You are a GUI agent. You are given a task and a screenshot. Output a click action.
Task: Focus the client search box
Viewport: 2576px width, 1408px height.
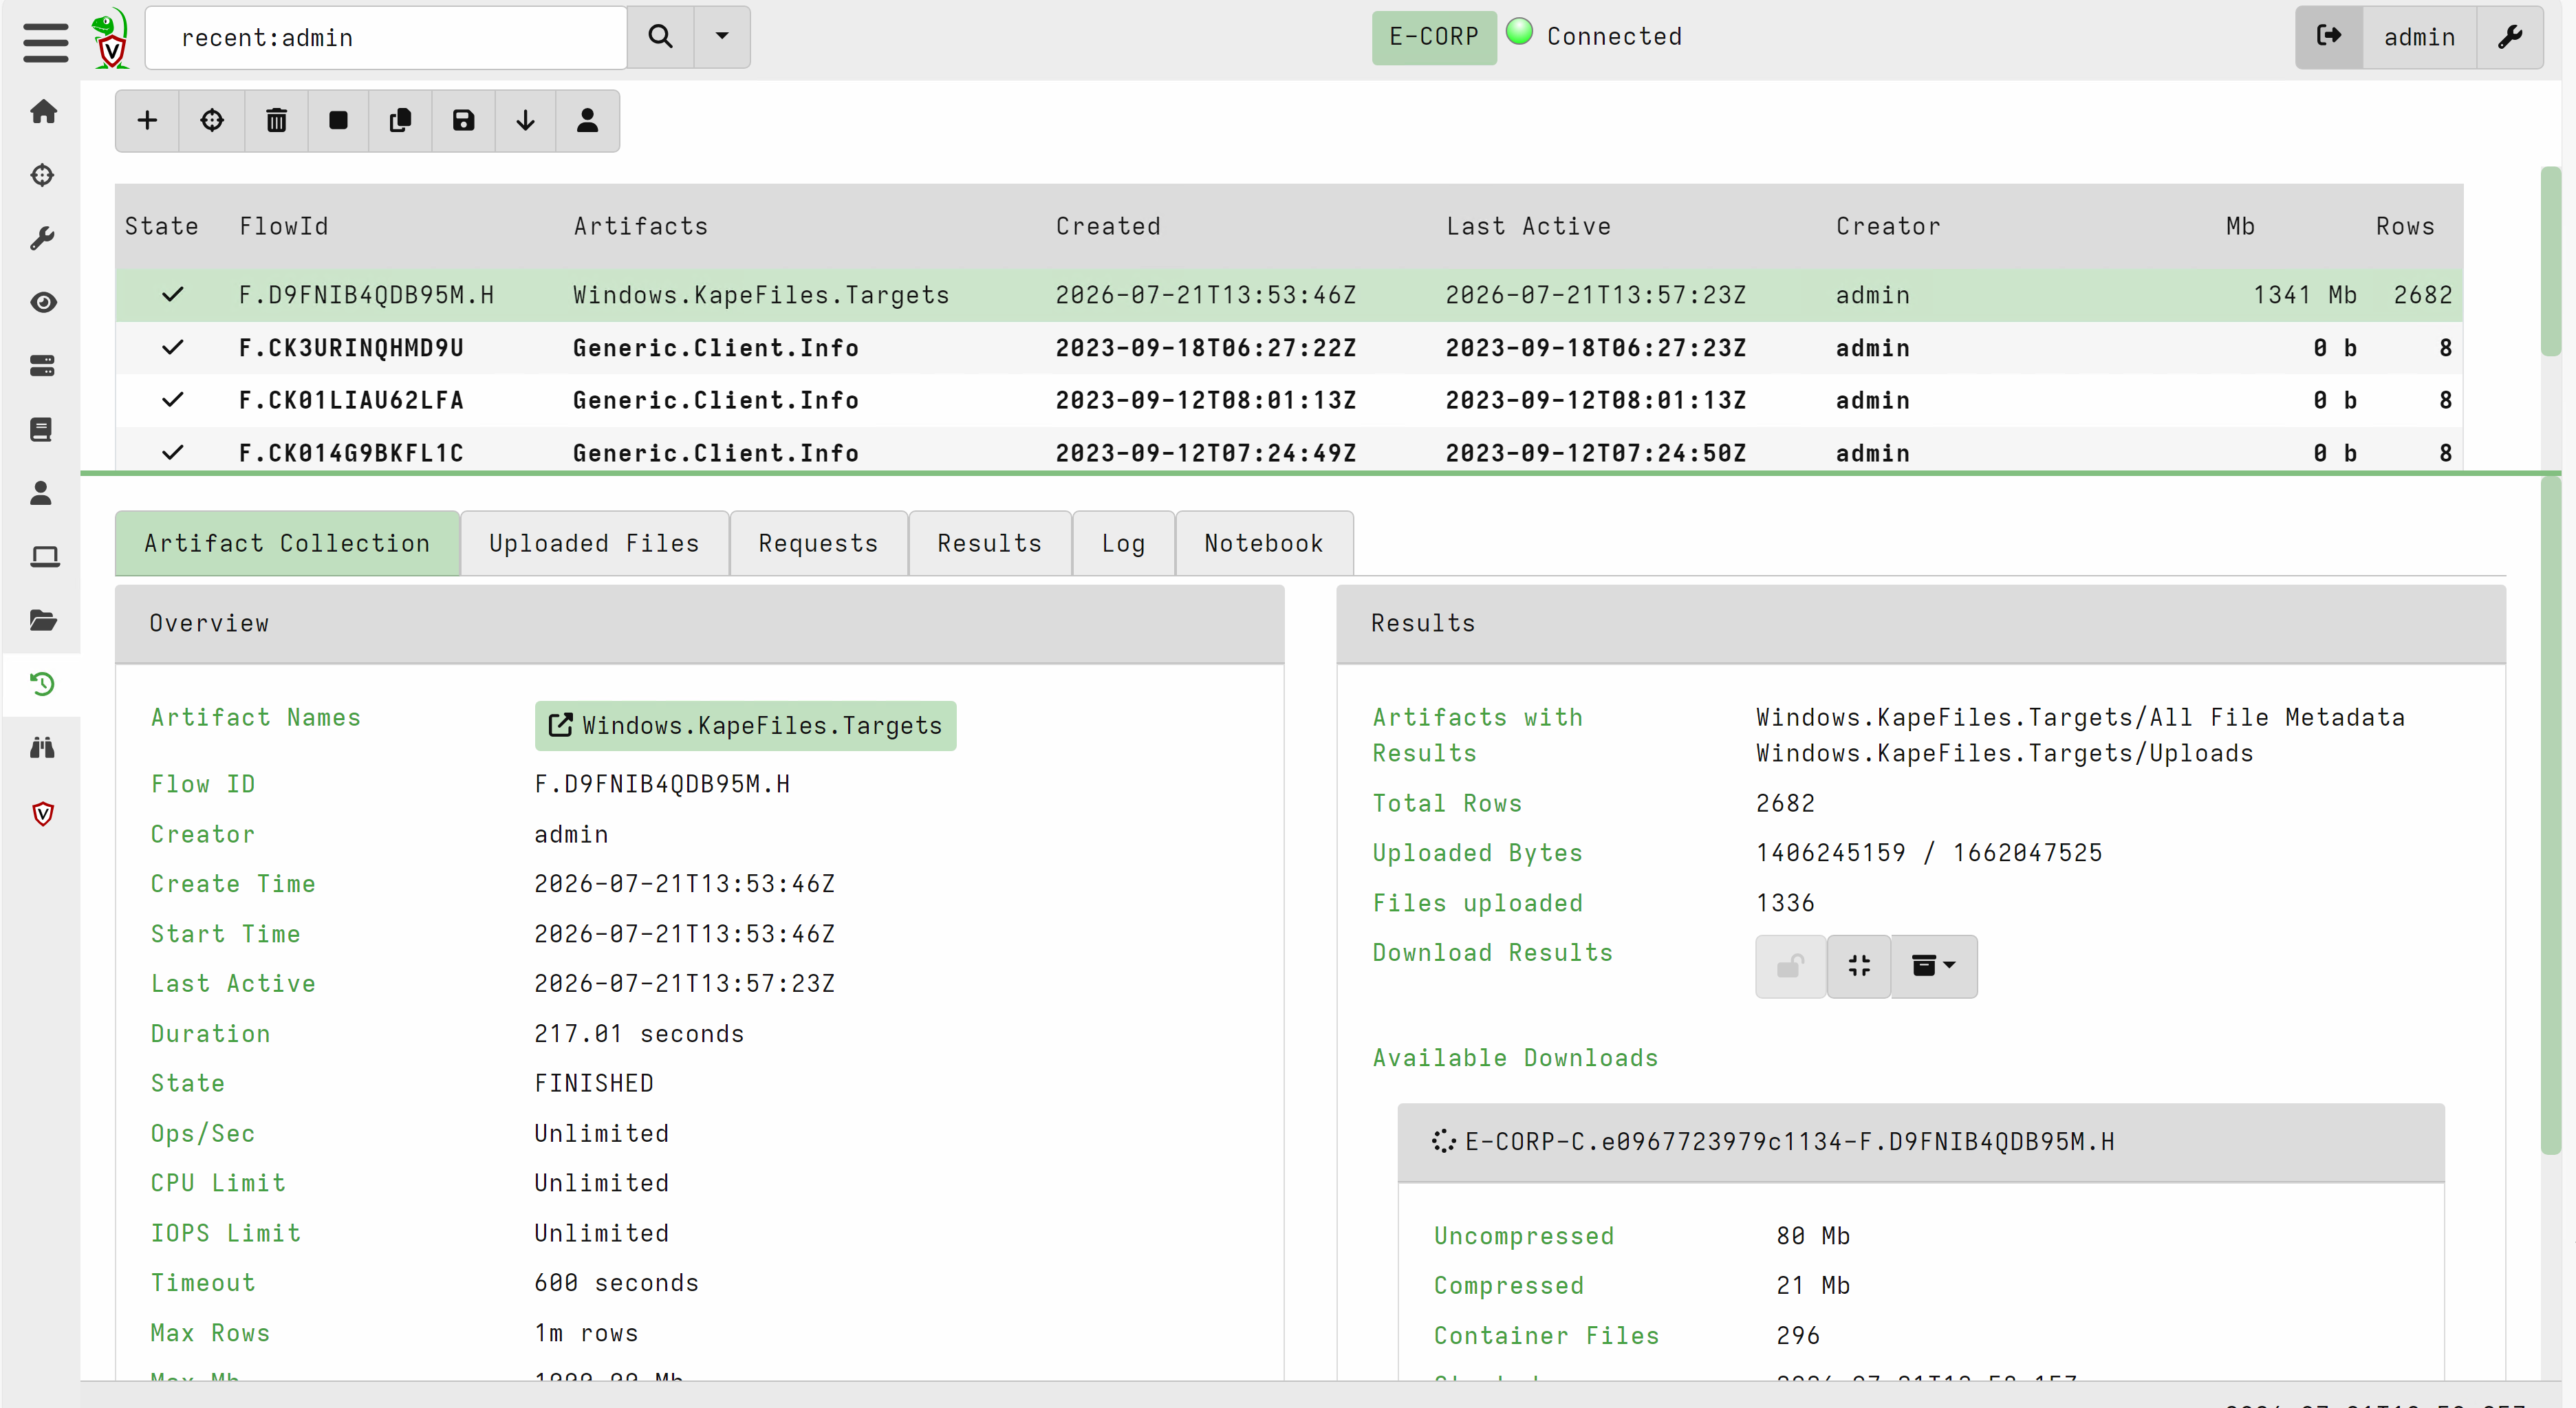pos(386,37)
